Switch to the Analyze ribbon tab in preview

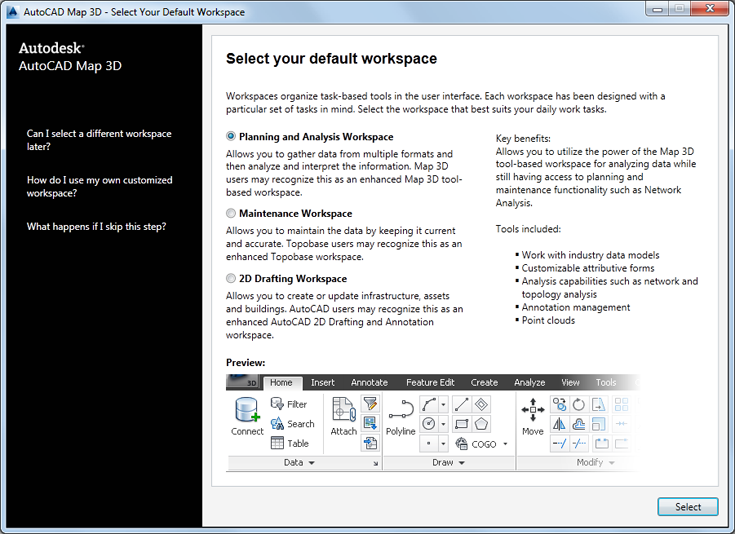point(530,383)
